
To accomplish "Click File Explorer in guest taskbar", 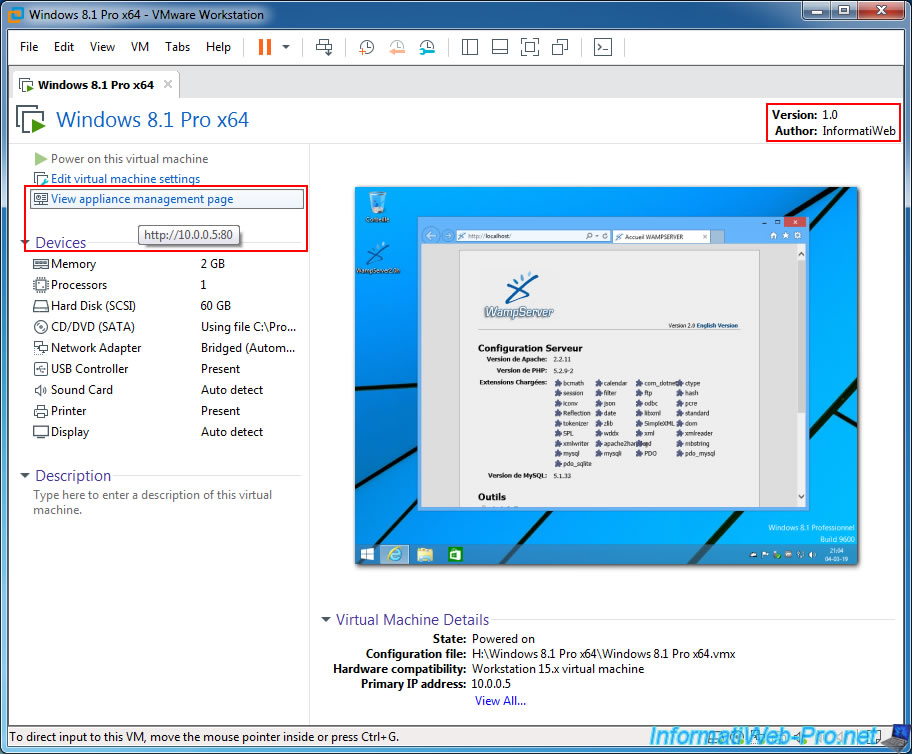I will tap(425, 554).
